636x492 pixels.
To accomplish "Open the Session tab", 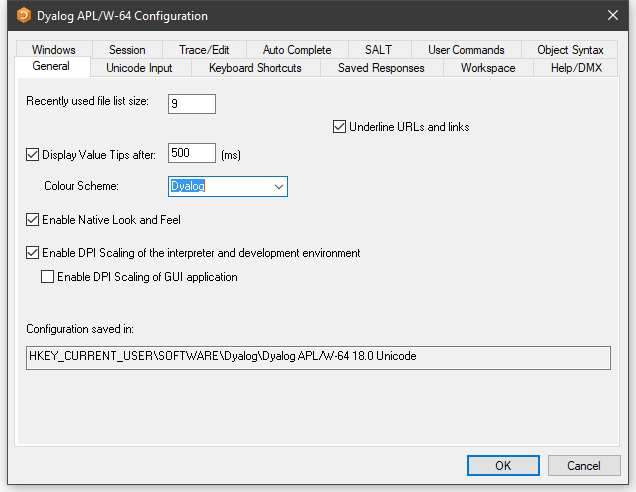I will (127, 50).
